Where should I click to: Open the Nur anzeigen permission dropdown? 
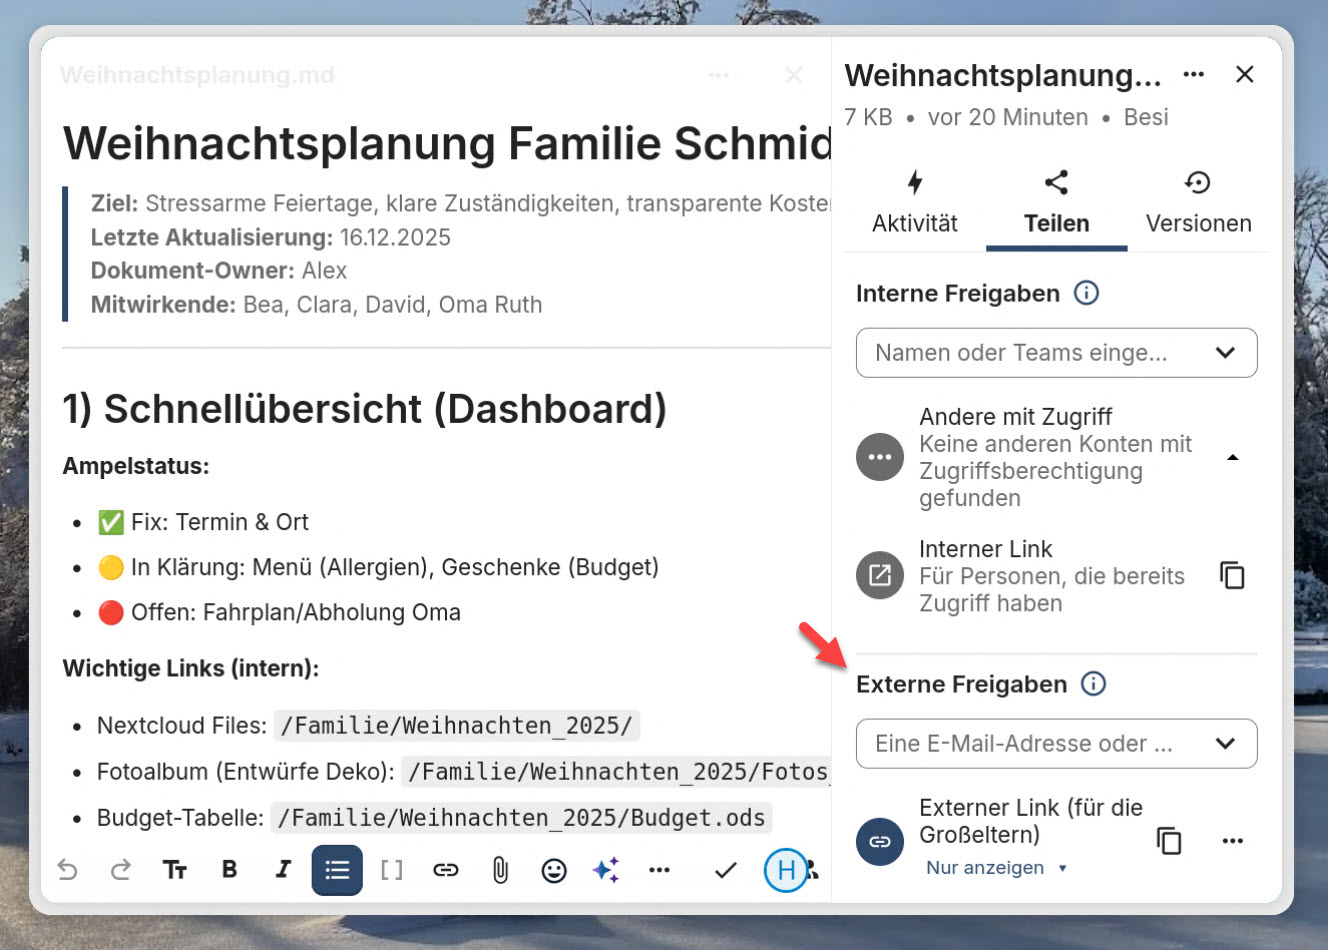(x=996, y=868)
